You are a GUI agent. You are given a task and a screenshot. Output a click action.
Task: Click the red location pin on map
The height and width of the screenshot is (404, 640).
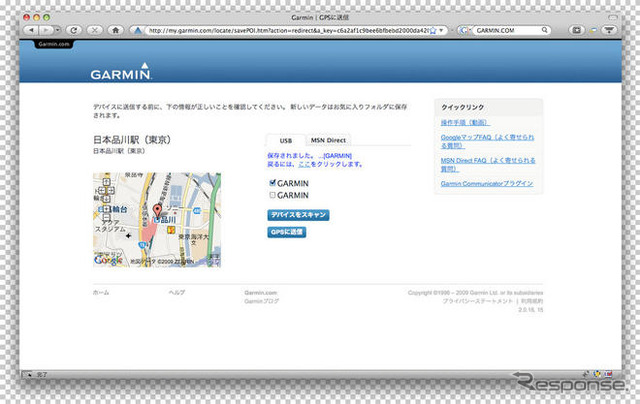click(x=157, y=211)
